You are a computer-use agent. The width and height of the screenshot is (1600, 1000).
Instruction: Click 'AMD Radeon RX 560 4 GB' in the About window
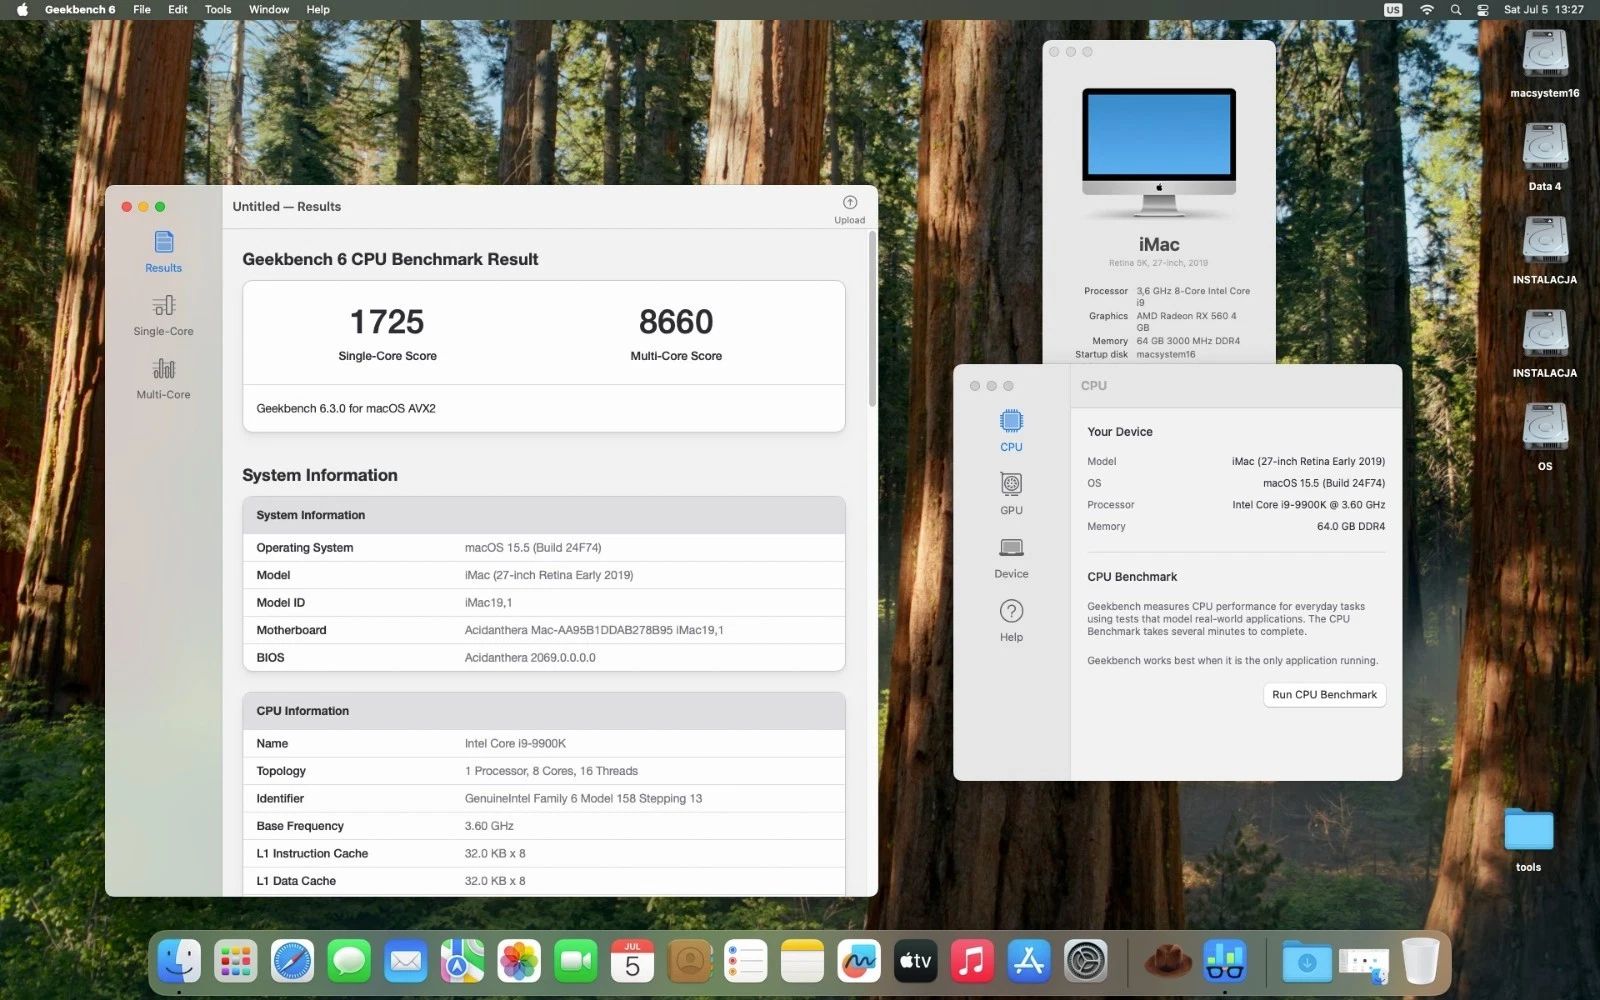pyautogui.click(x=1186, y=321)
